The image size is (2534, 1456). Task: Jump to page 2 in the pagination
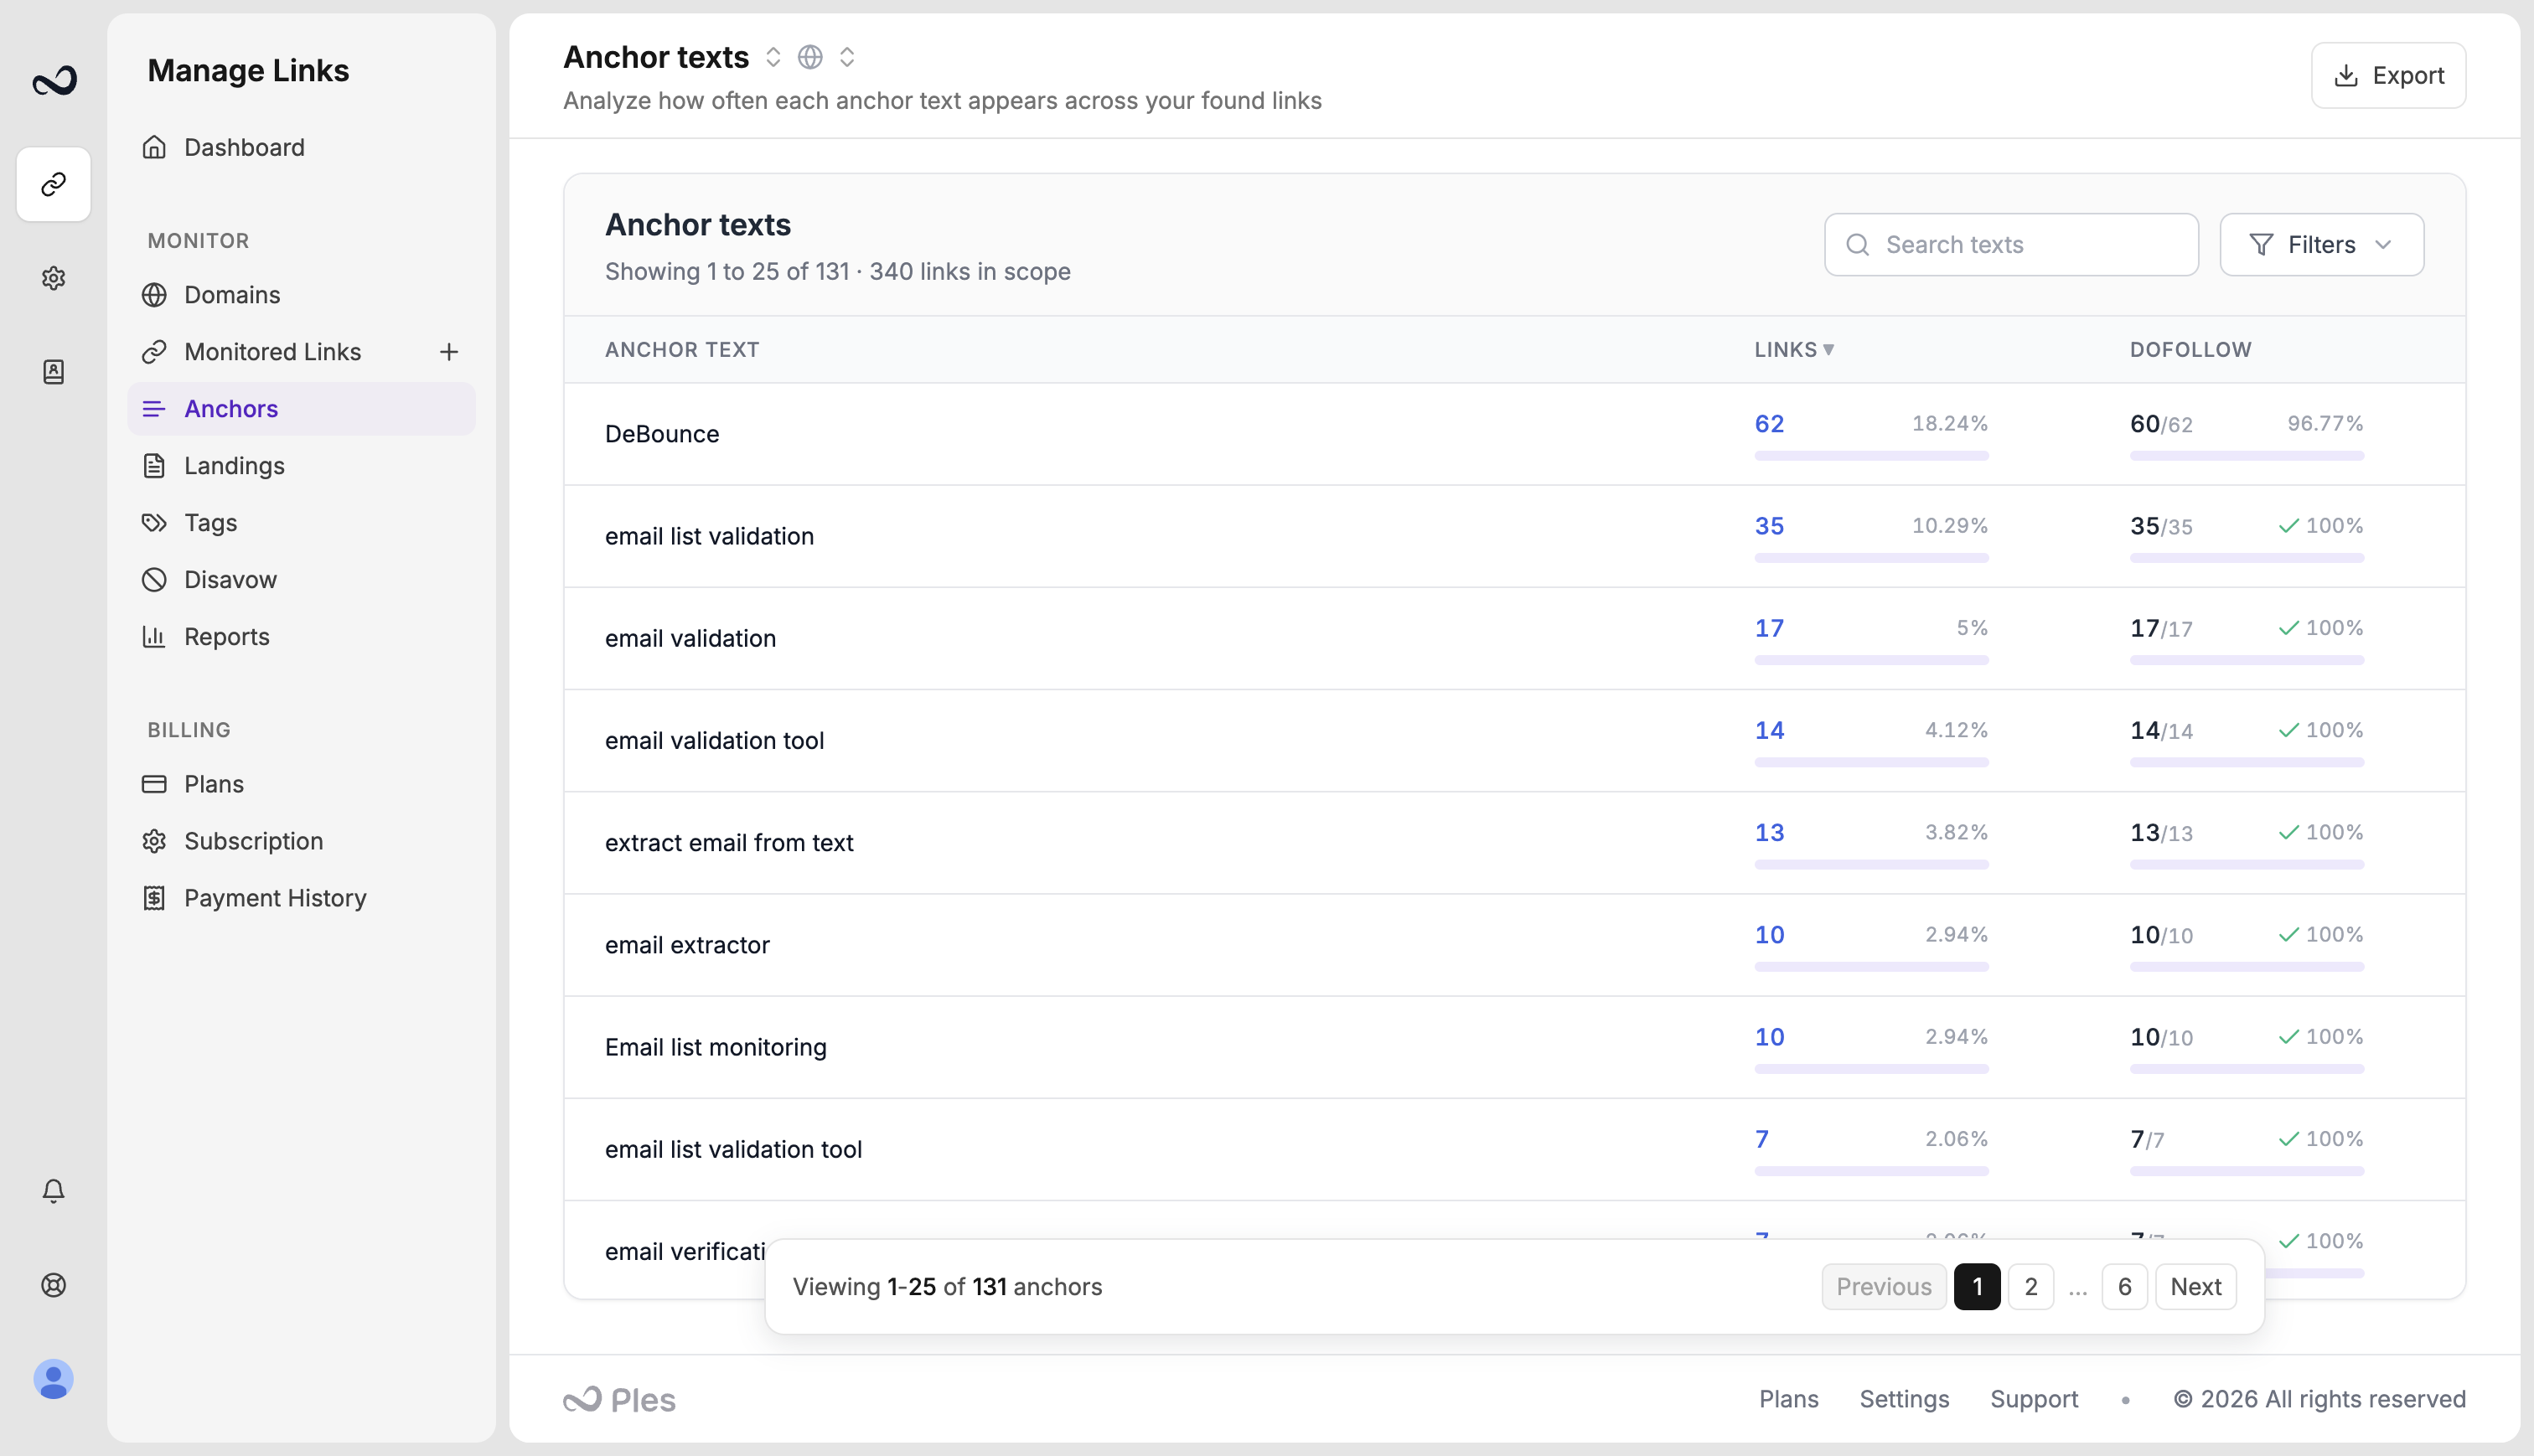[2031, 1287]
